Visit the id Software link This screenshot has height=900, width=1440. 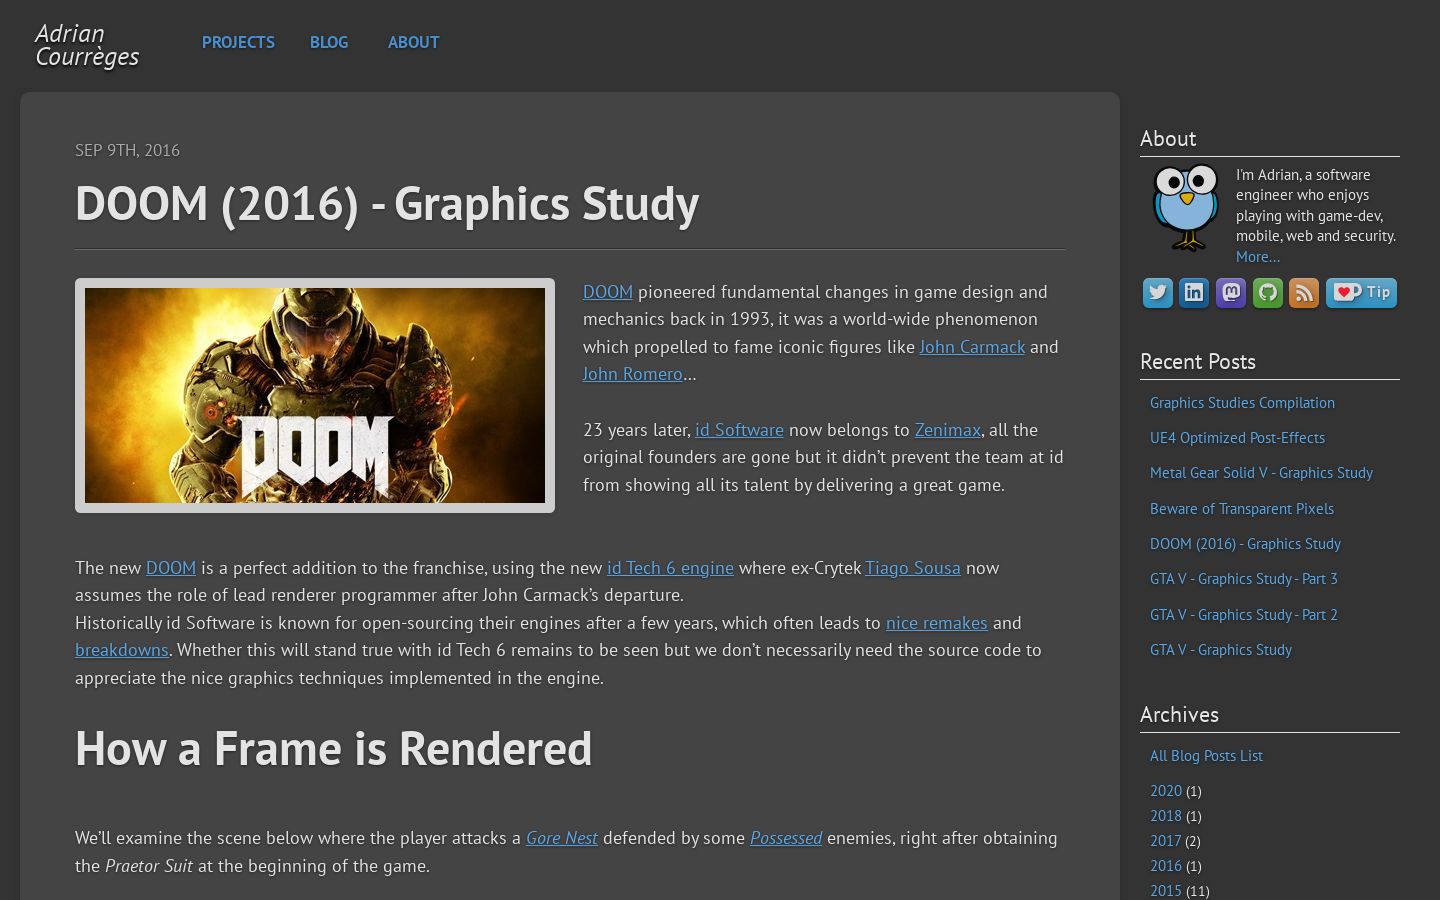[x=739, y=430]
